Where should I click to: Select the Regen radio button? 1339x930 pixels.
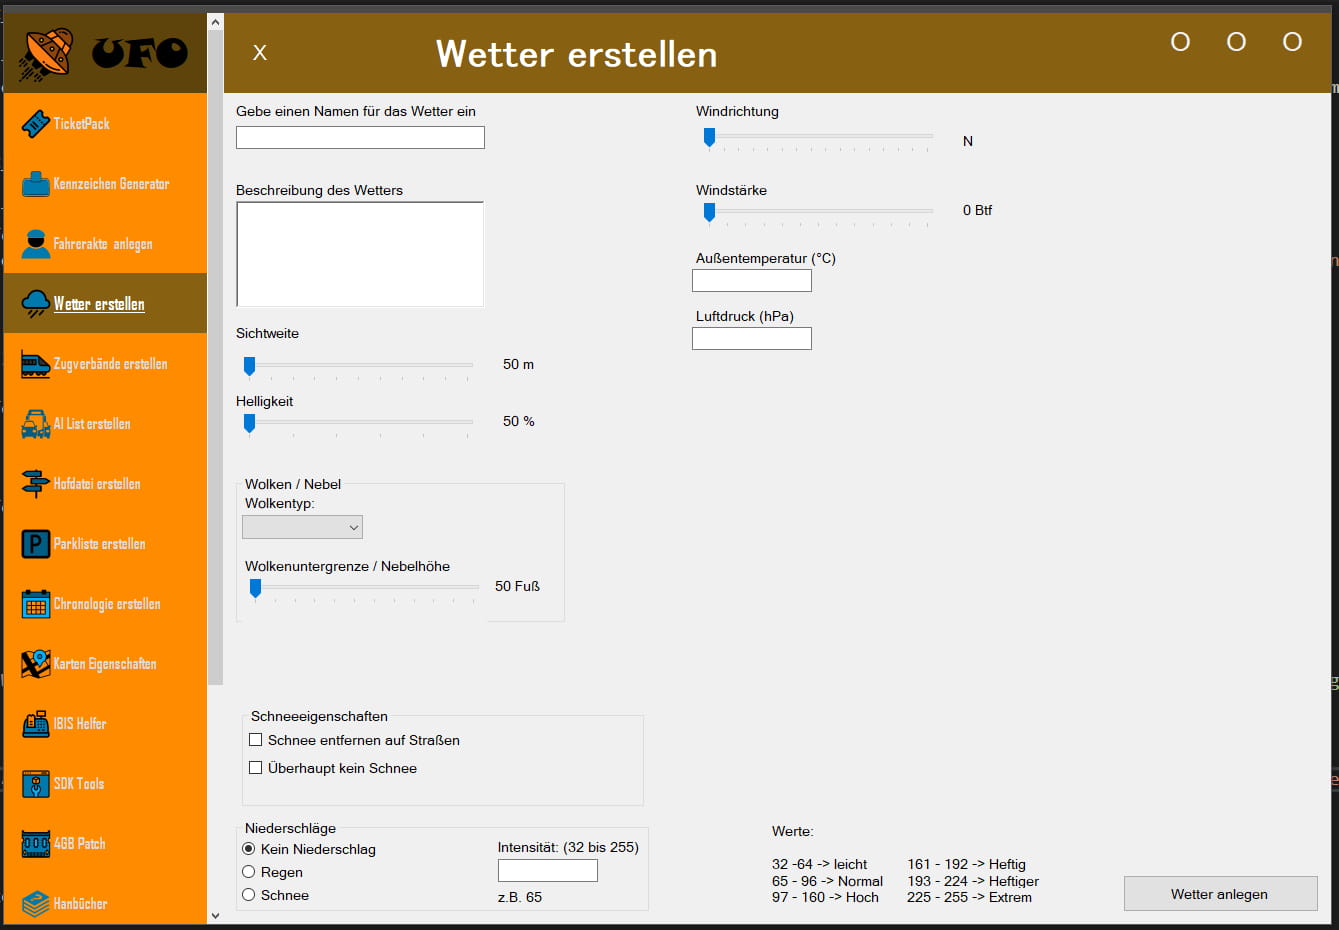249,872
